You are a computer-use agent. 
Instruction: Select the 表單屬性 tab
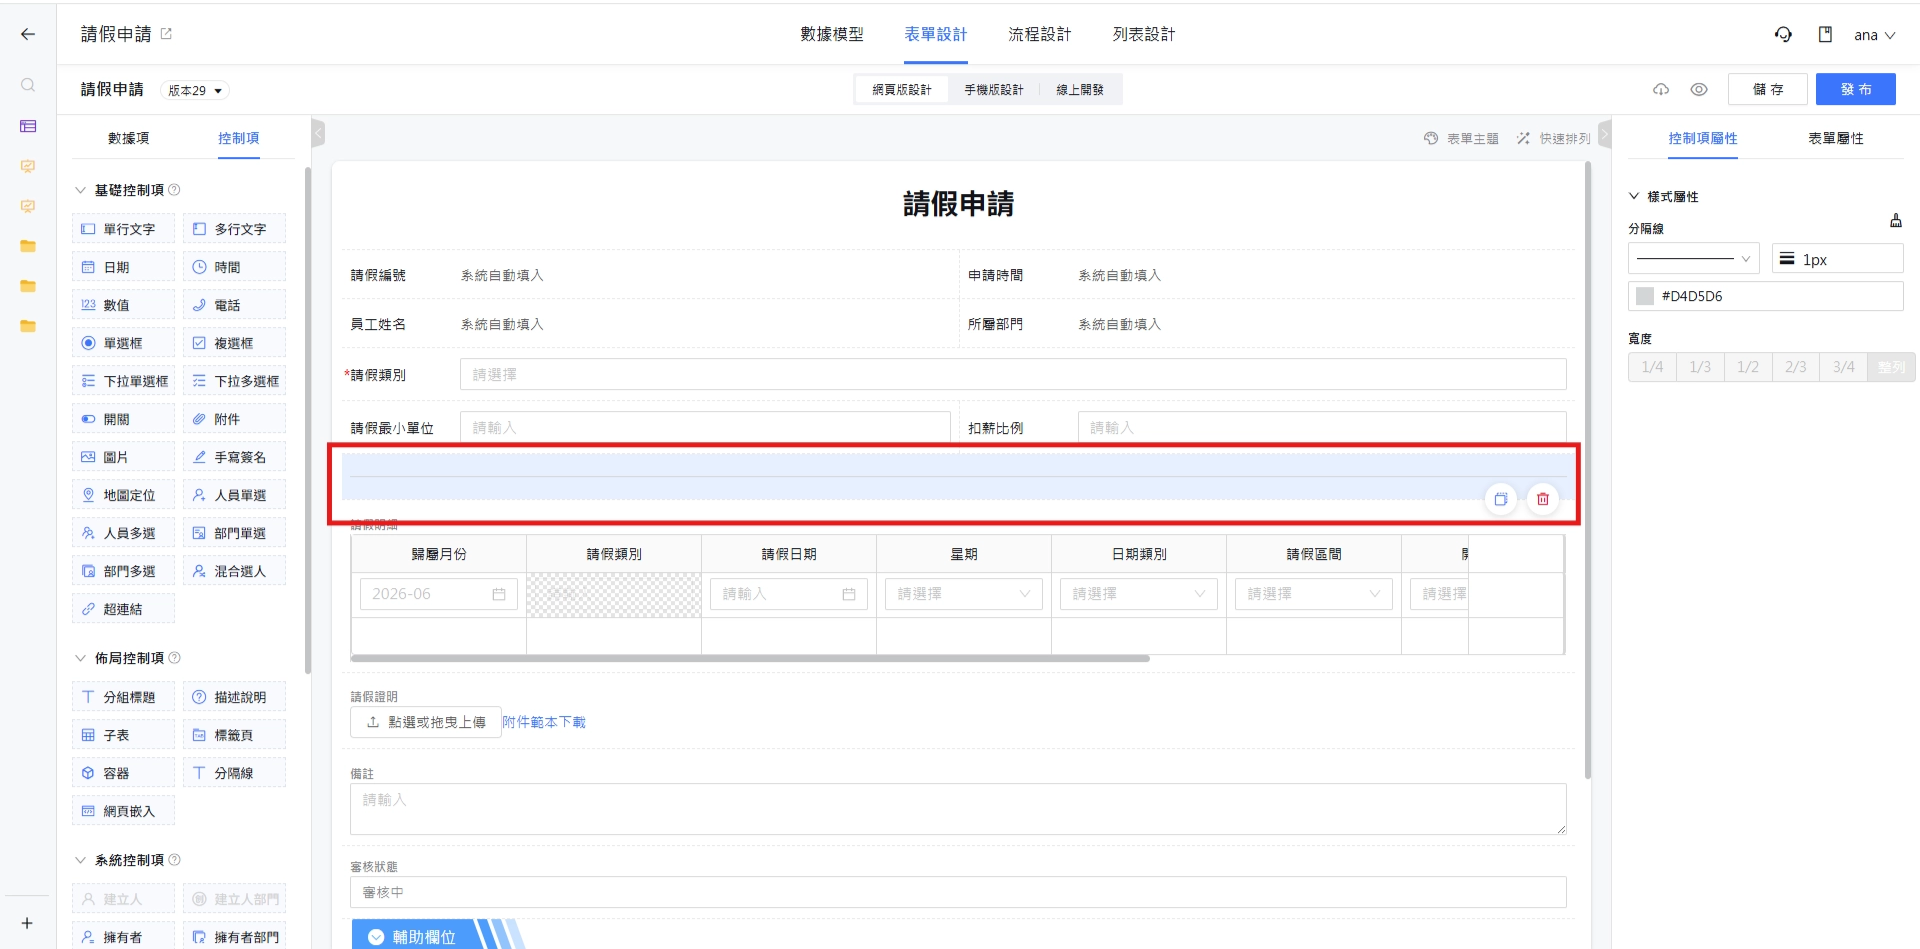pos(1836,138)
